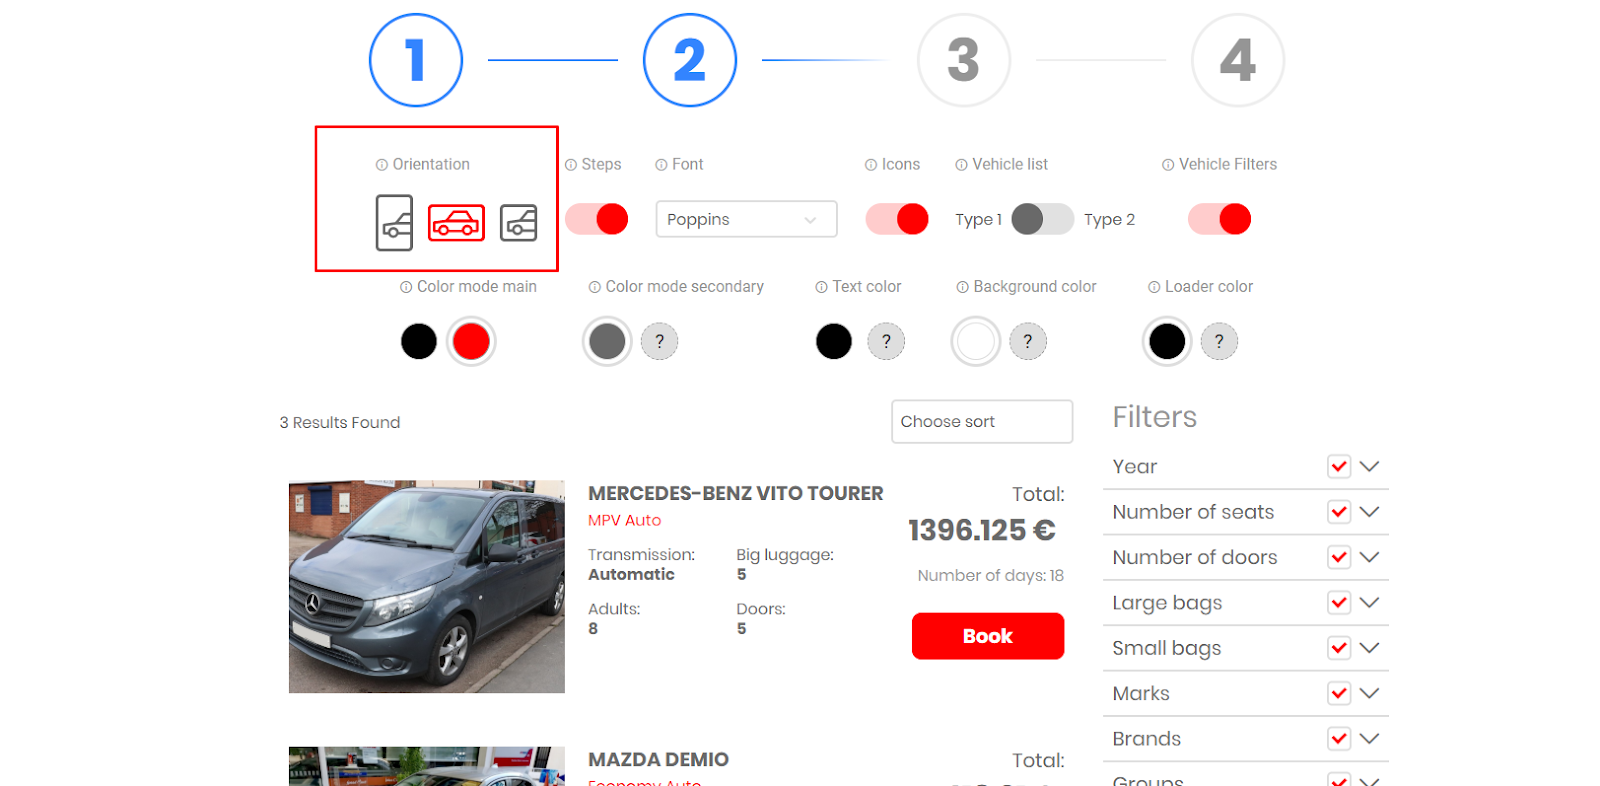The height and width of the screenshot is (786, 1600).
Task: Uncheck the Year filter checkbox
Action: click(1339, 466)
